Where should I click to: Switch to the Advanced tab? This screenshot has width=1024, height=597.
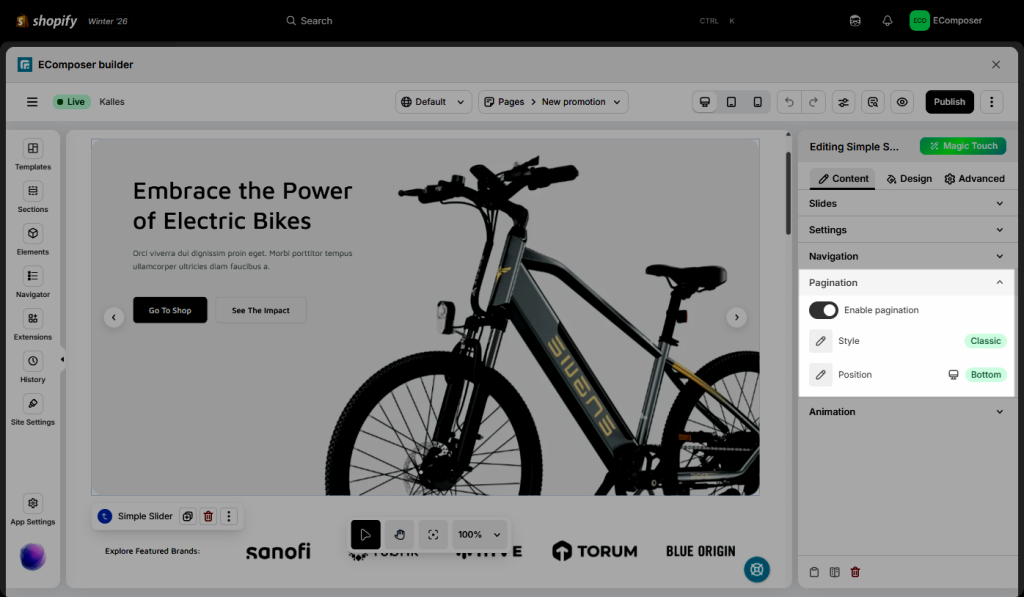pos(974,179)
